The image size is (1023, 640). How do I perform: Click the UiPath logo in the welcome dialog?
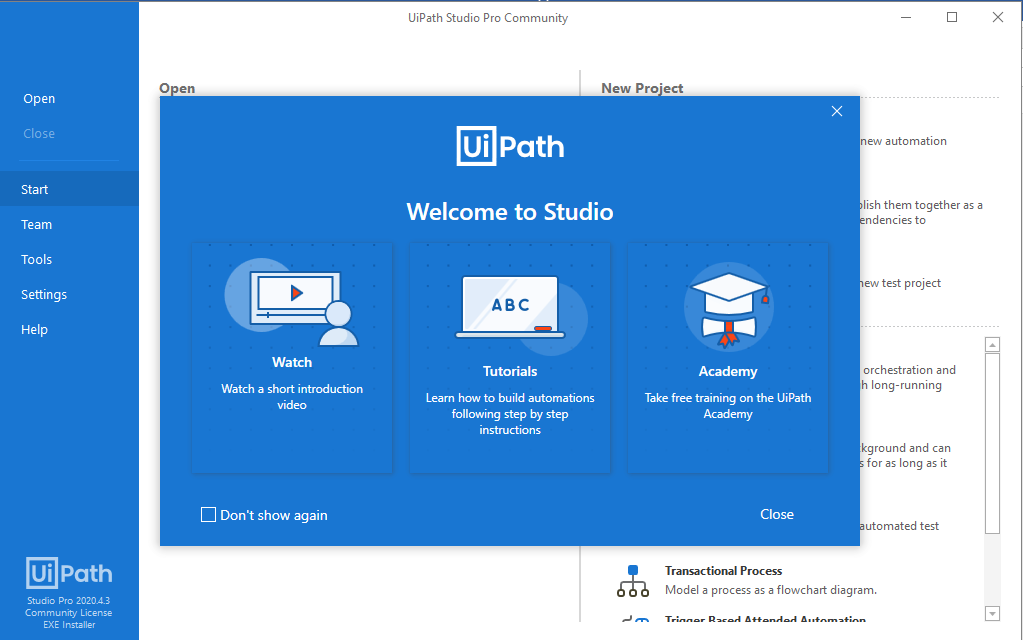[510, 146]
